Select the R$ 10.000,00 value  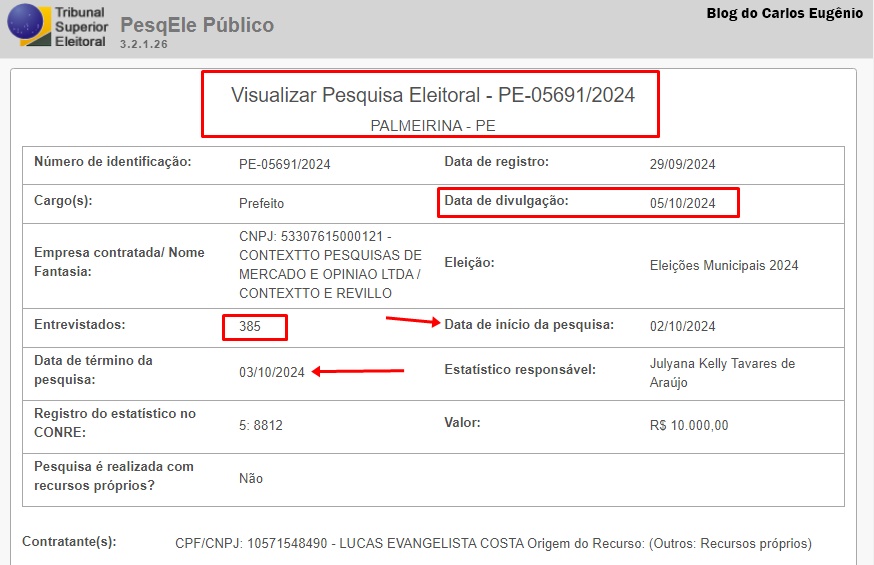[x=689, y=425]
